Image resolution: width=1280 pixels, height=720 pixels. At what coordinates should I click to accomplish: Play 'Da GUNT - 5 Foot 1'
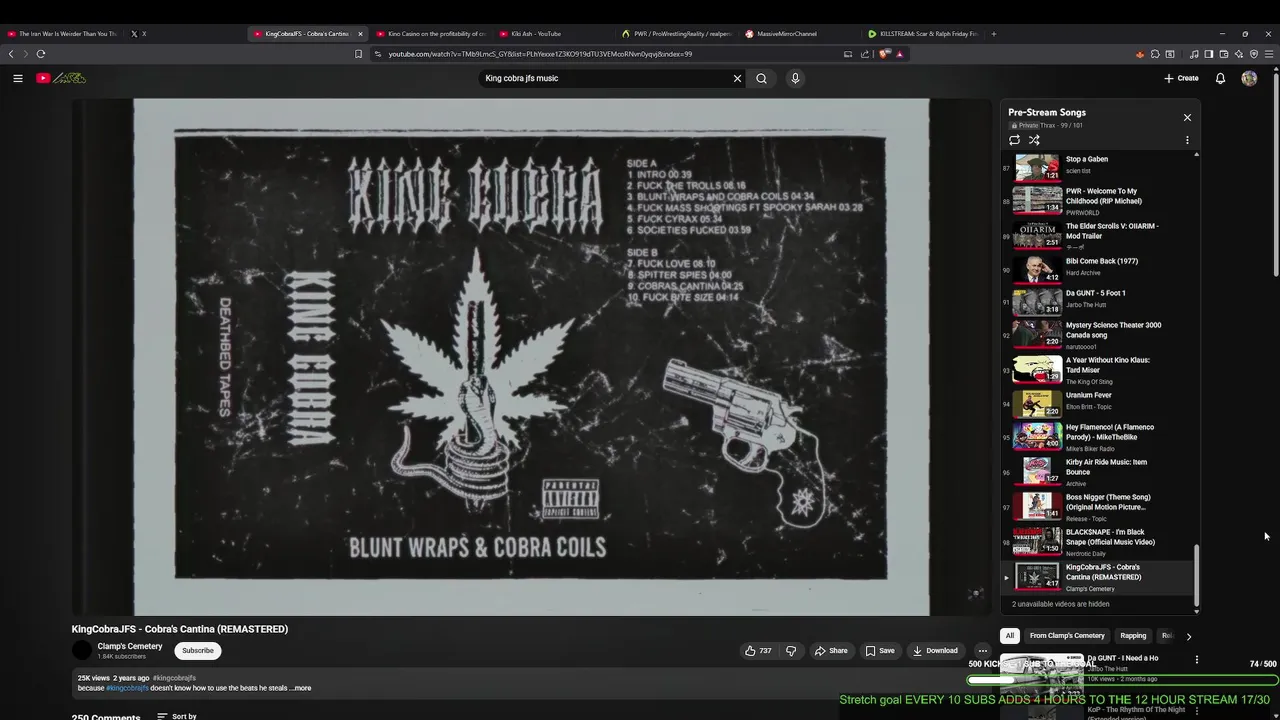(x=1097, y=302)
